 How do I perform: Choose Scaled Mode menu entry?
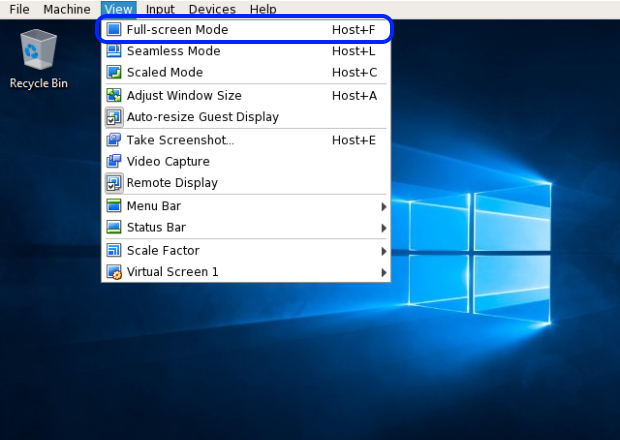tap(245, 72)
